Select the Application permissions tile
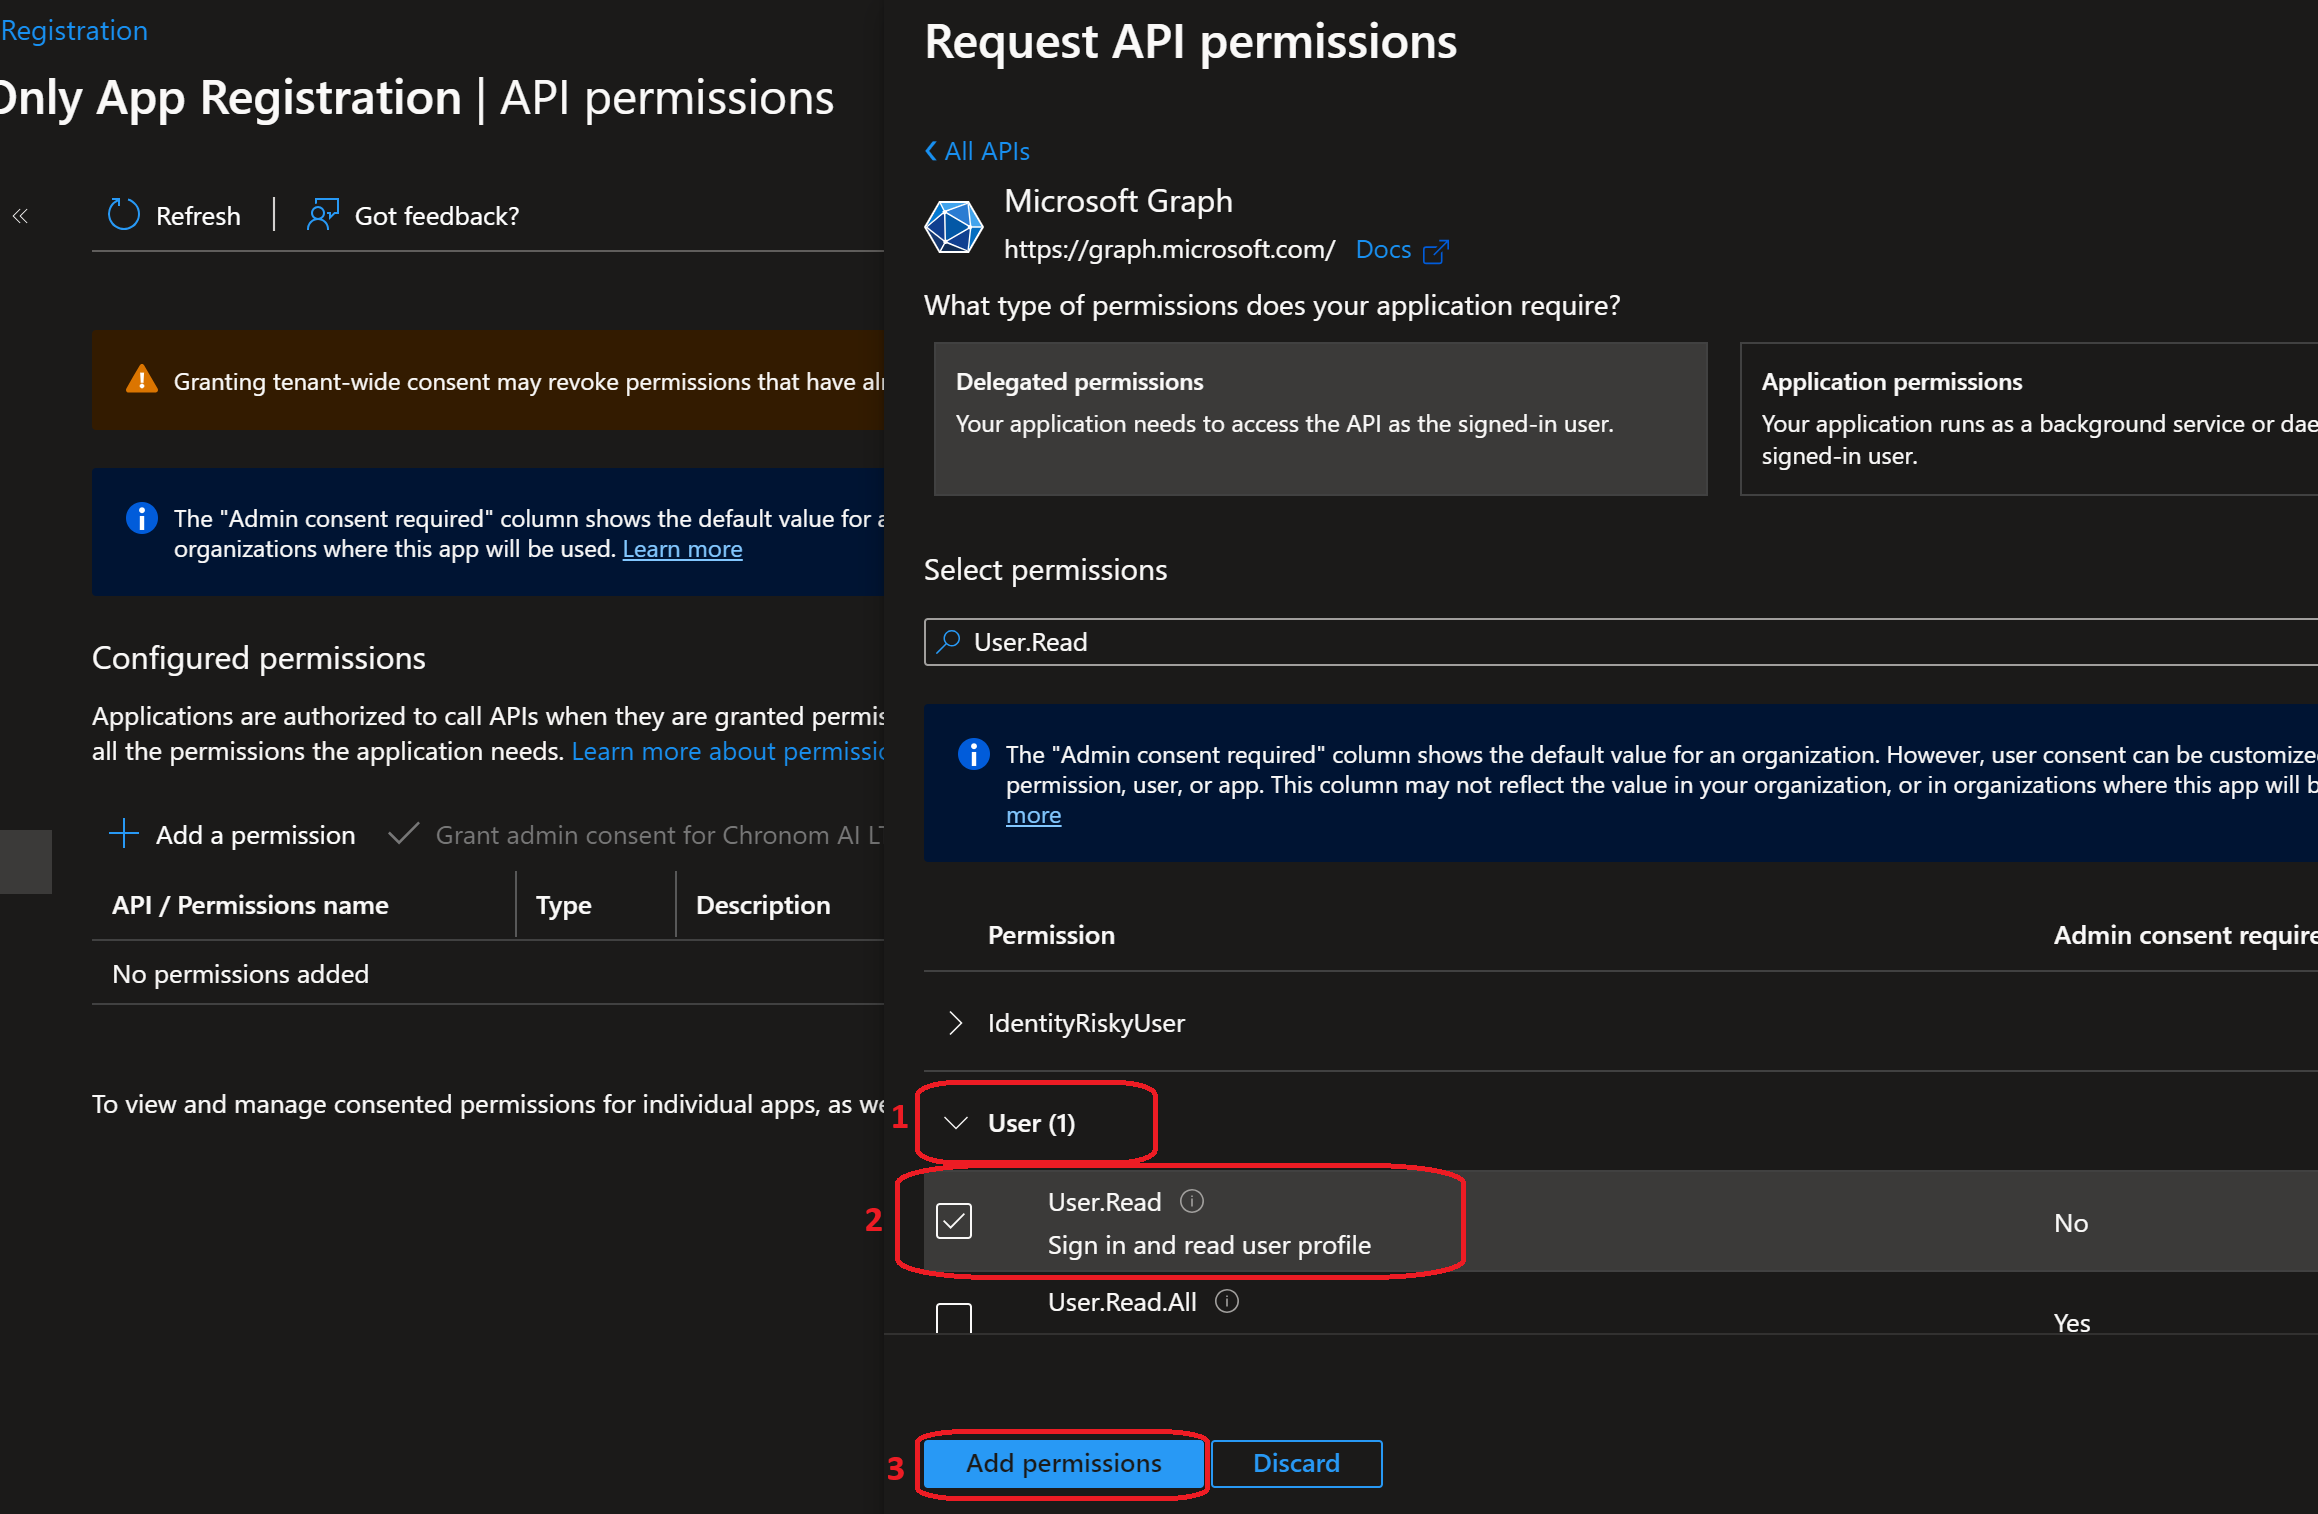 point(2028,420)
